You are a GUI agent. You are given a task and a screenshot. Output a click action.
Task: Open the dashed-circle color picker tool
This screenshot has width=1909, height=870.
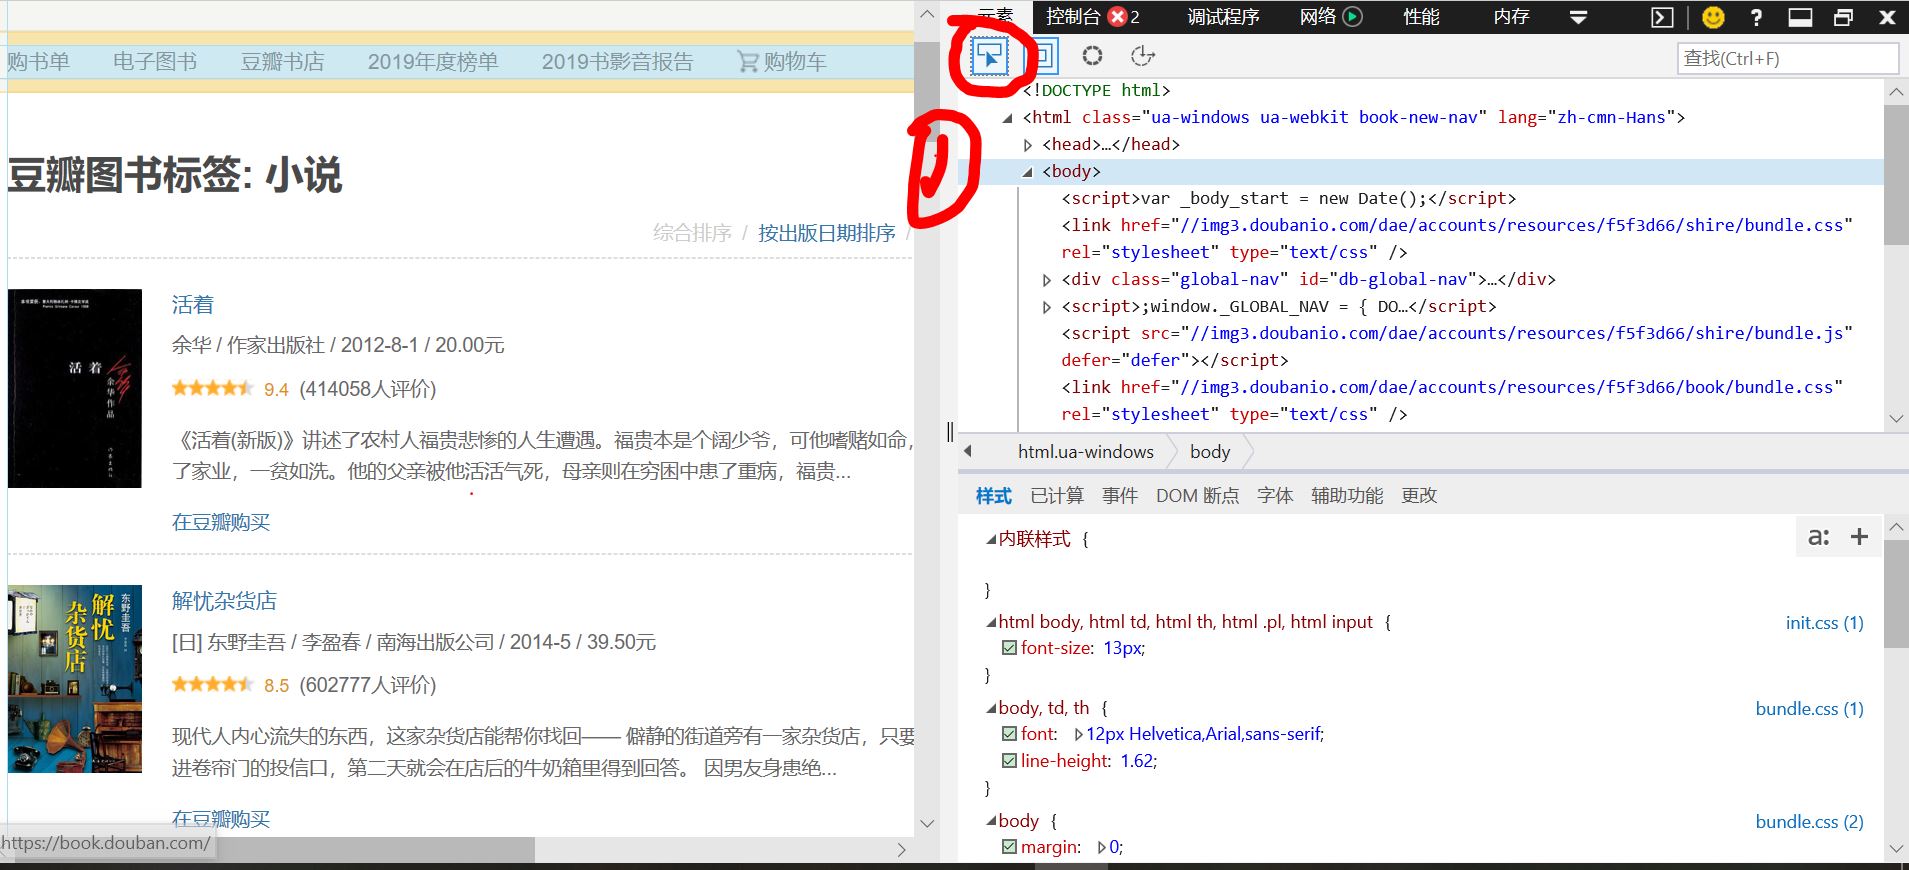click(1092, 56)
